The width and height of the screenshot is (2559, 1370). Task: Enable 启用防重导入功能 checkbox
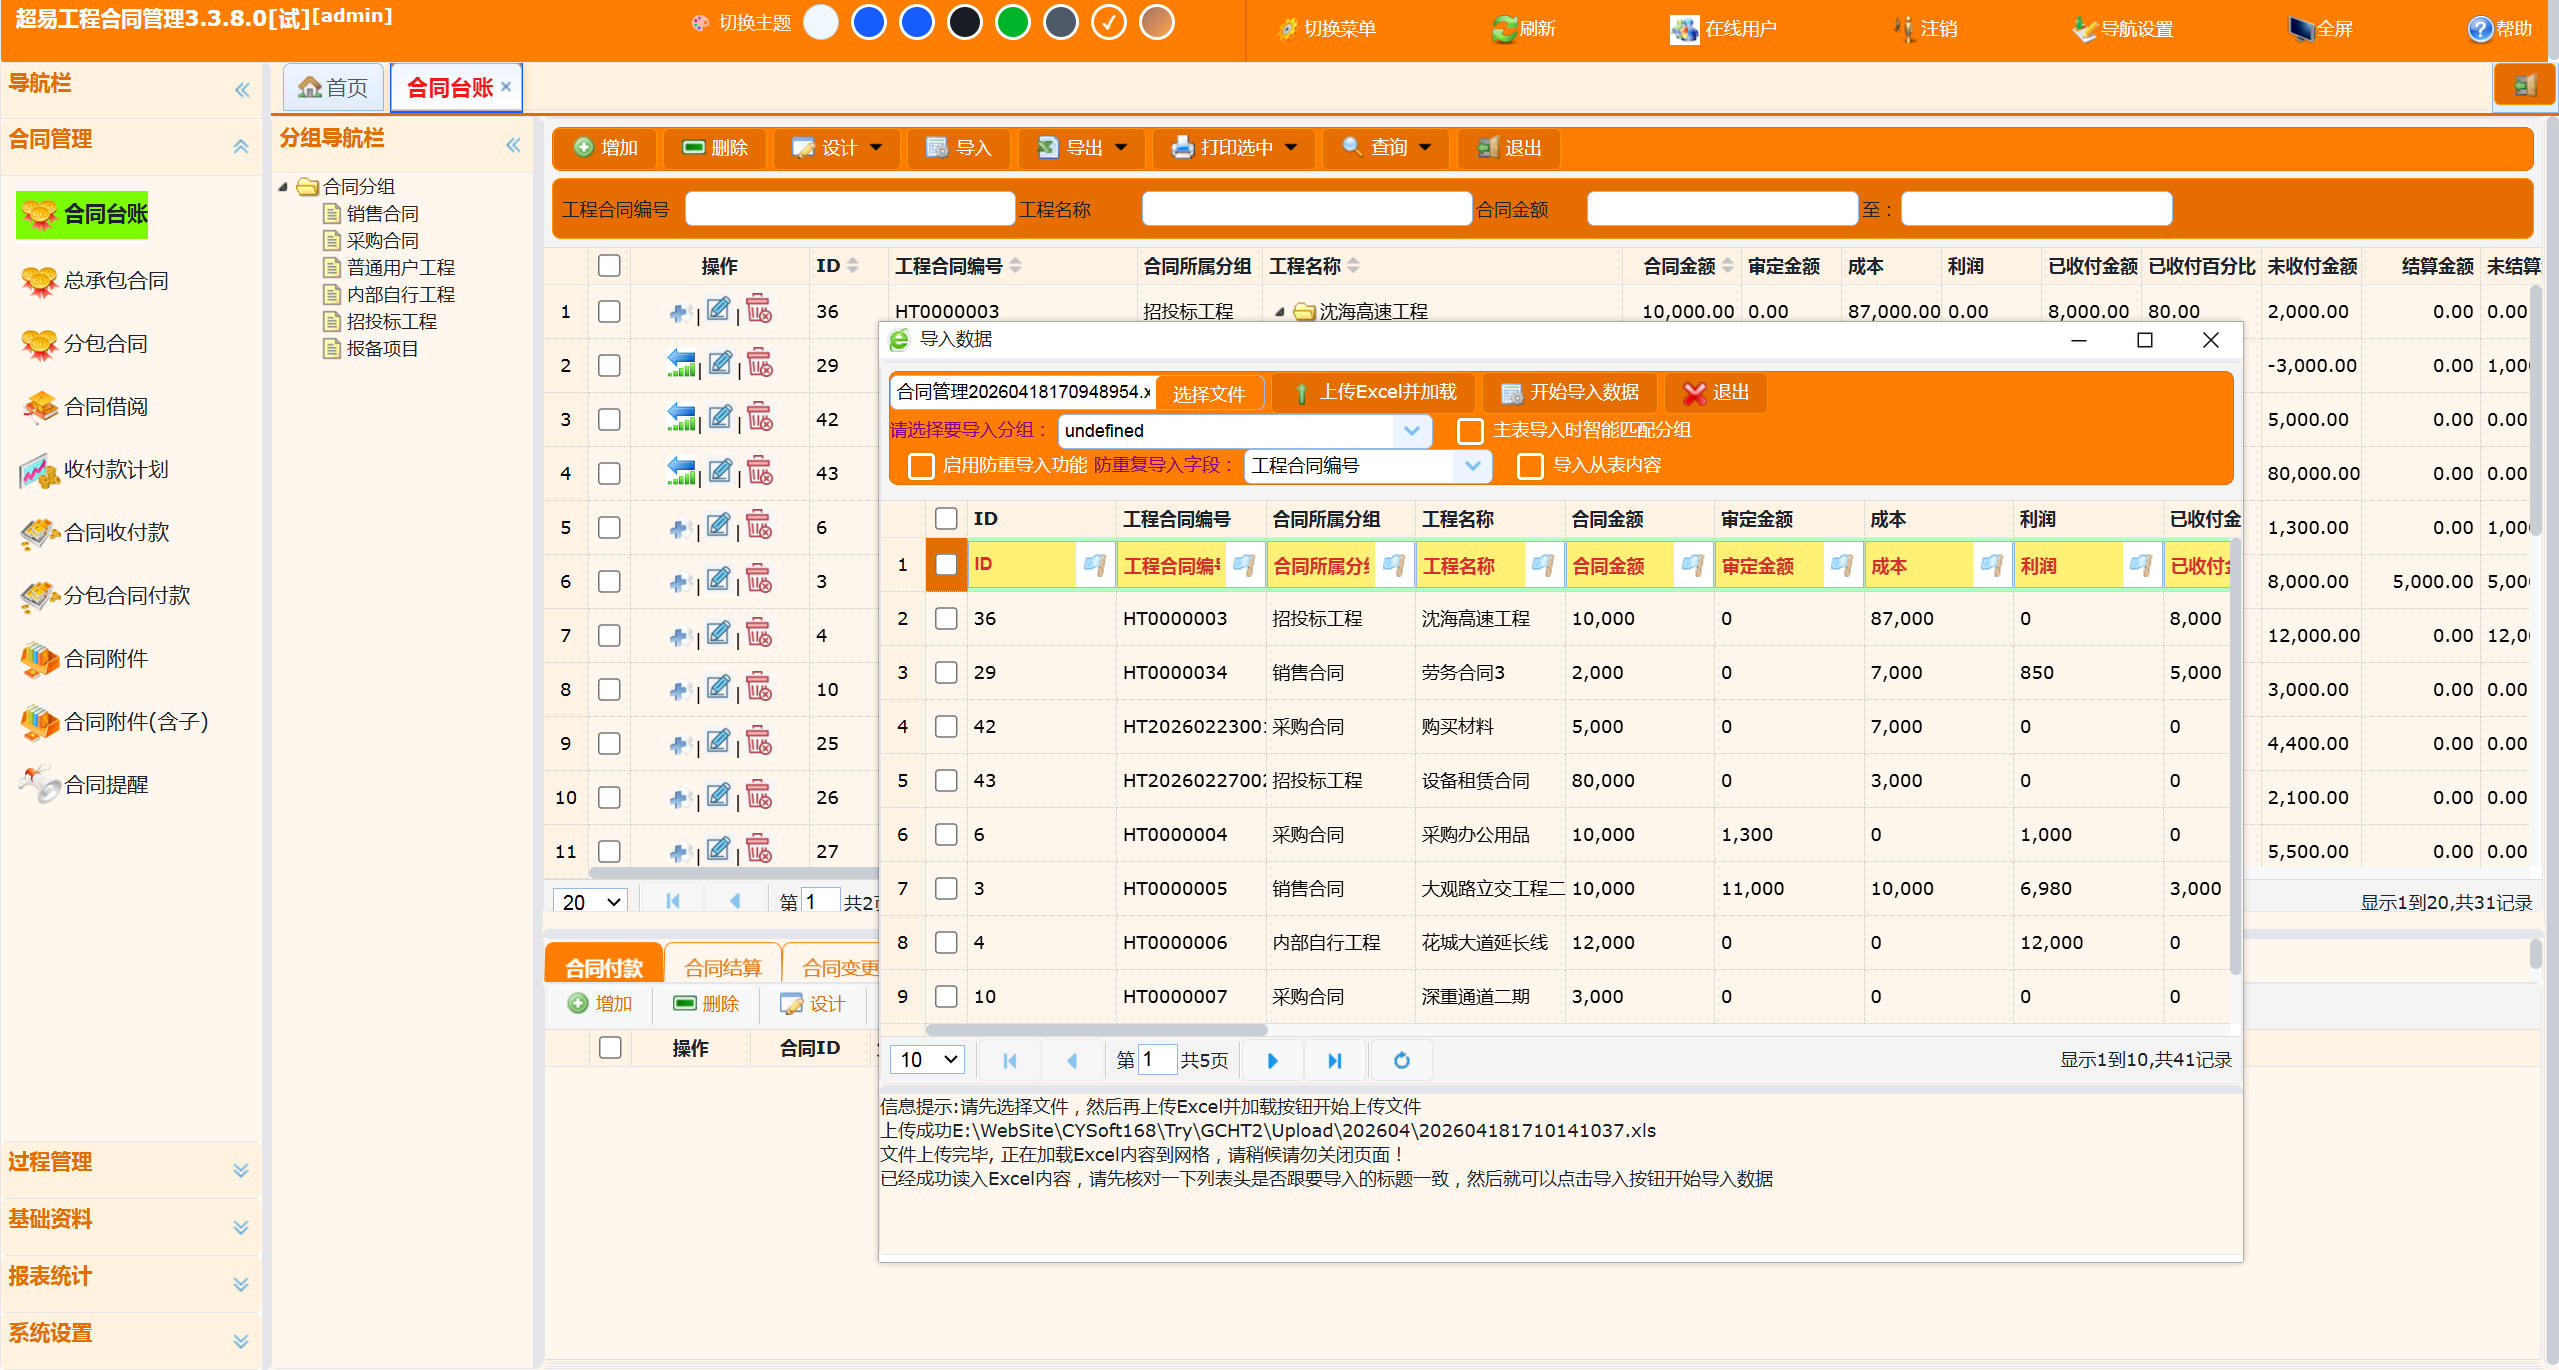[x=921, y=466]
